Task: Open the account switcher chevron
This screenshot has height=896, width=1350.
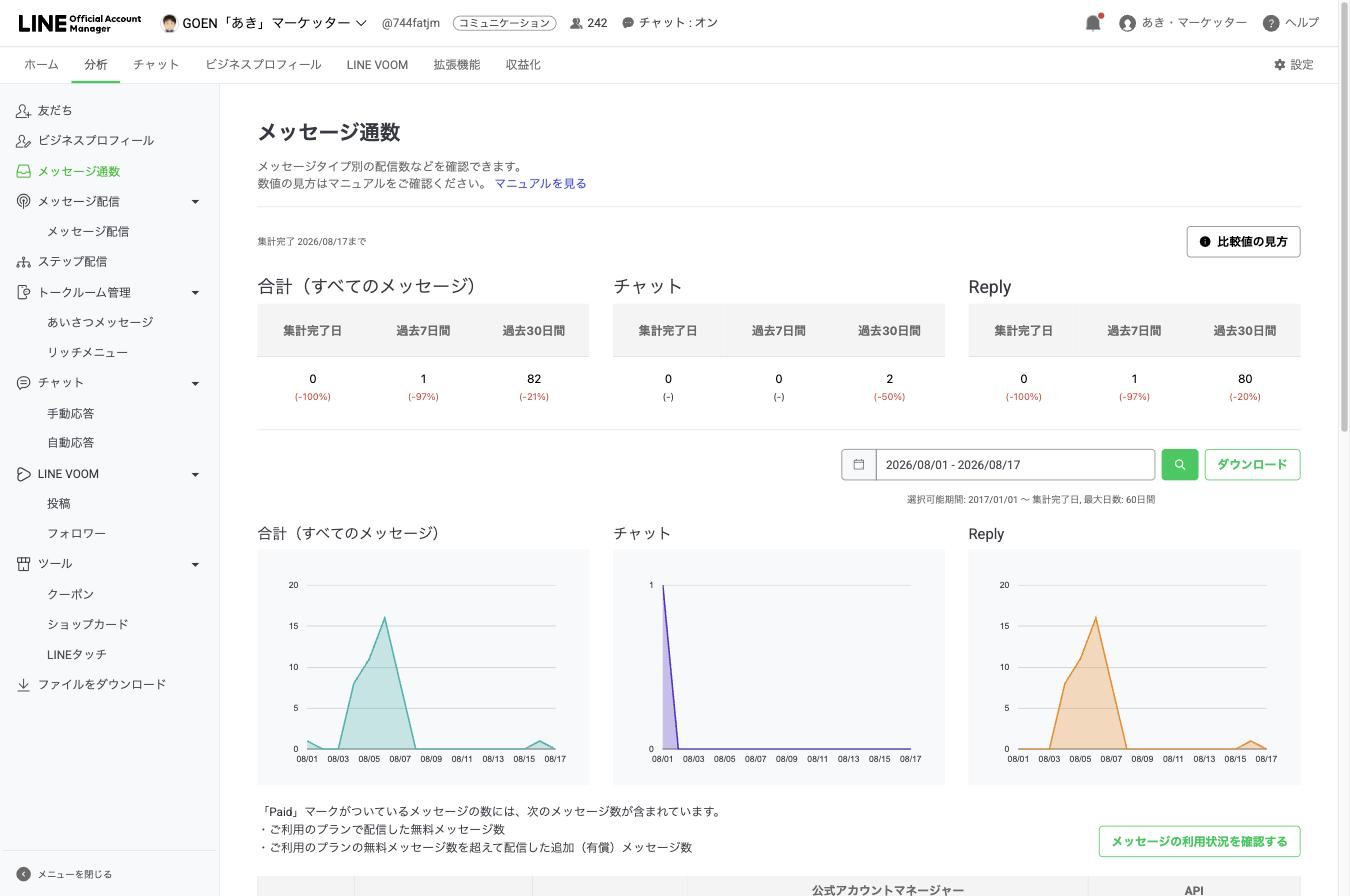Action: [x=361, y=23]
